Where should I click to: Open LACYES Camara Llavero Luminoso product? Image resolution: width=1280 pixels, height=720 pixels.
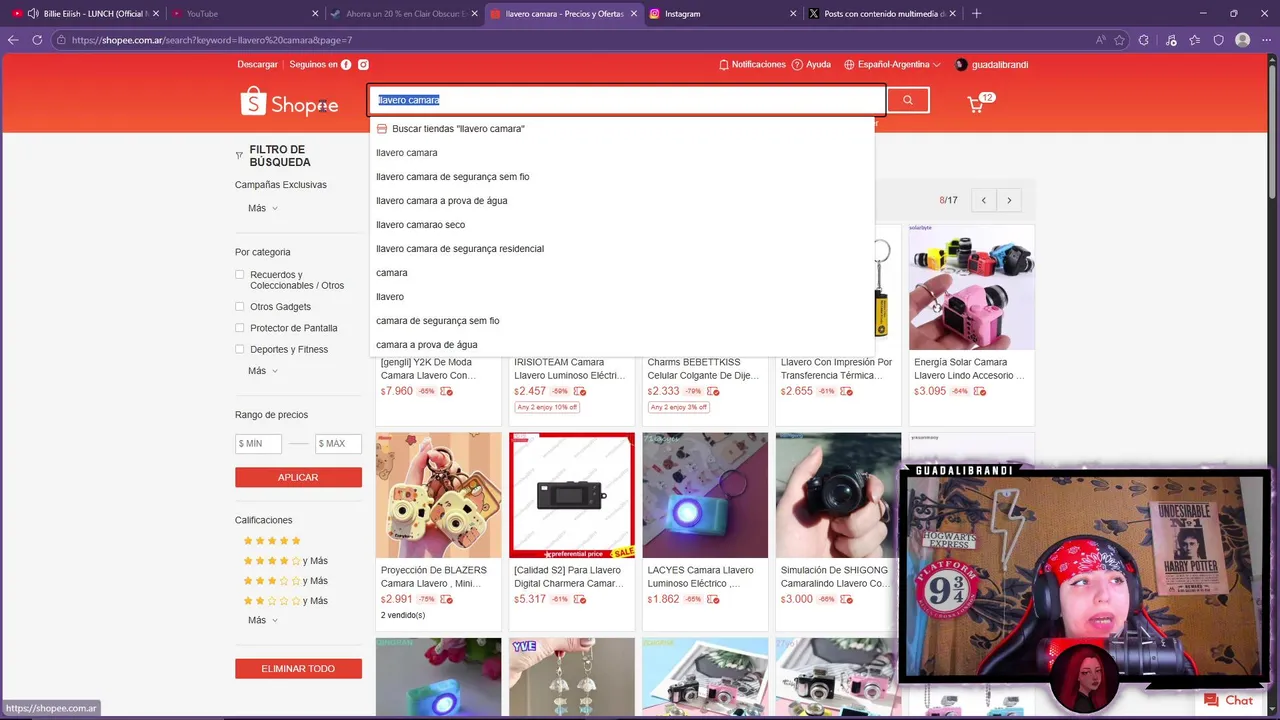point(705,530)
